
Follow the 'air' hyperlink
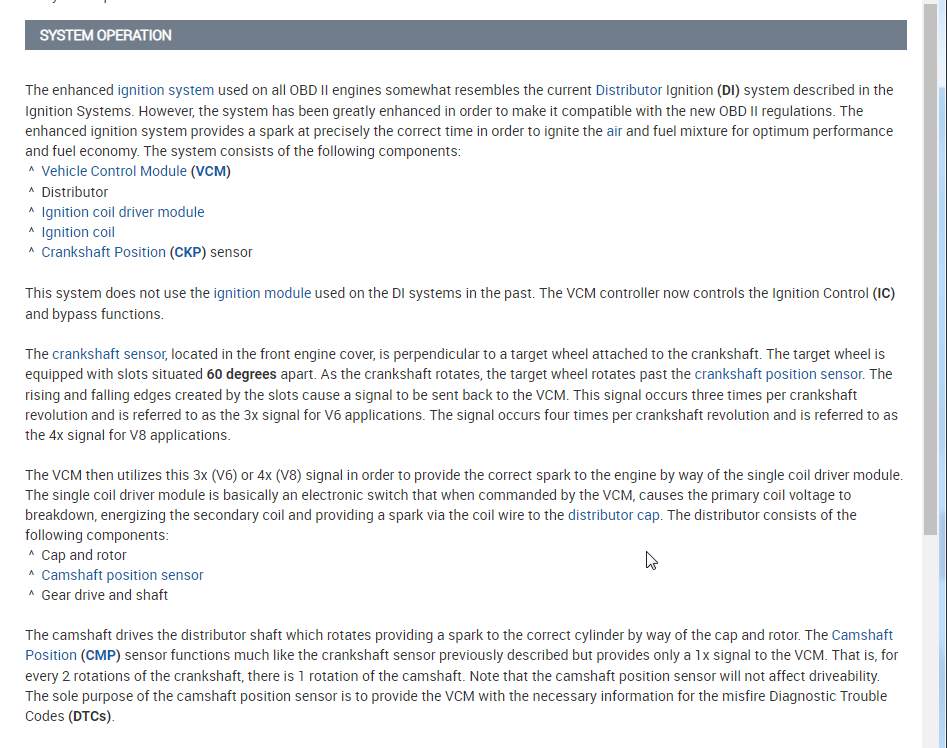[613, 131]
